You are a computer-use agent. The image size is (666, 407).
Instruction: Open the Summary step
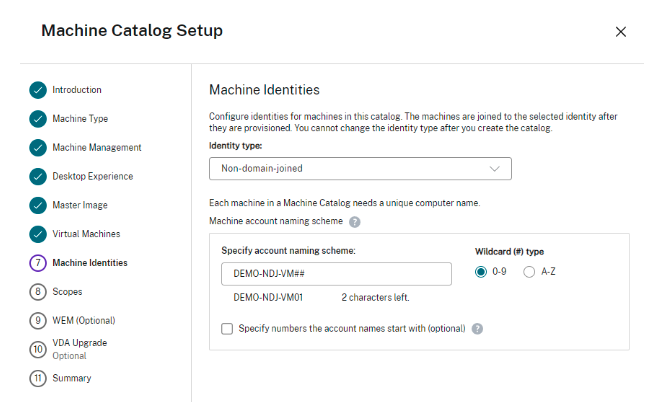71,378
